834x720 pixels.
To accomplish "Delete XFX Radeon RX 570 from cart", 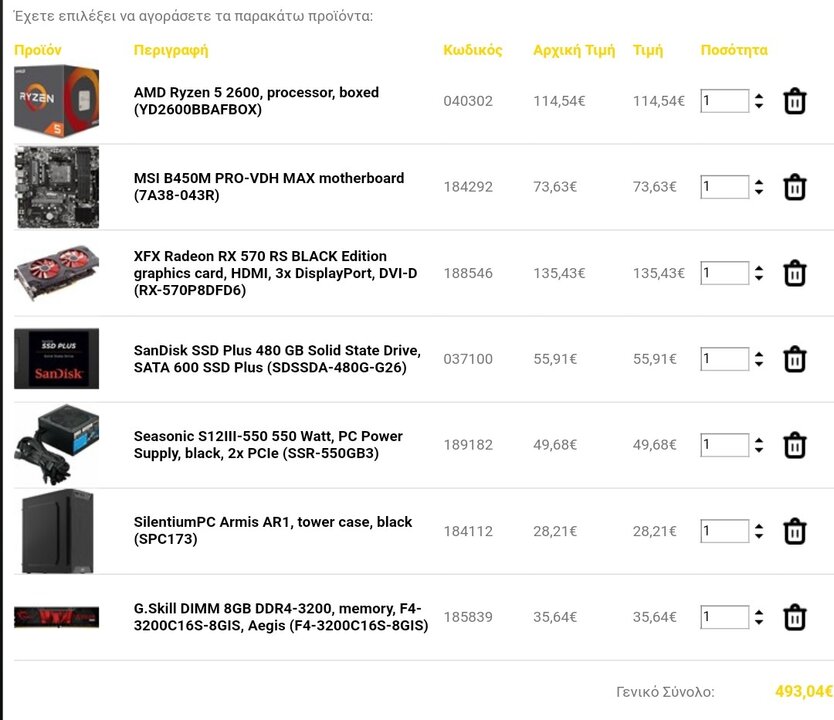I will 795,273.
